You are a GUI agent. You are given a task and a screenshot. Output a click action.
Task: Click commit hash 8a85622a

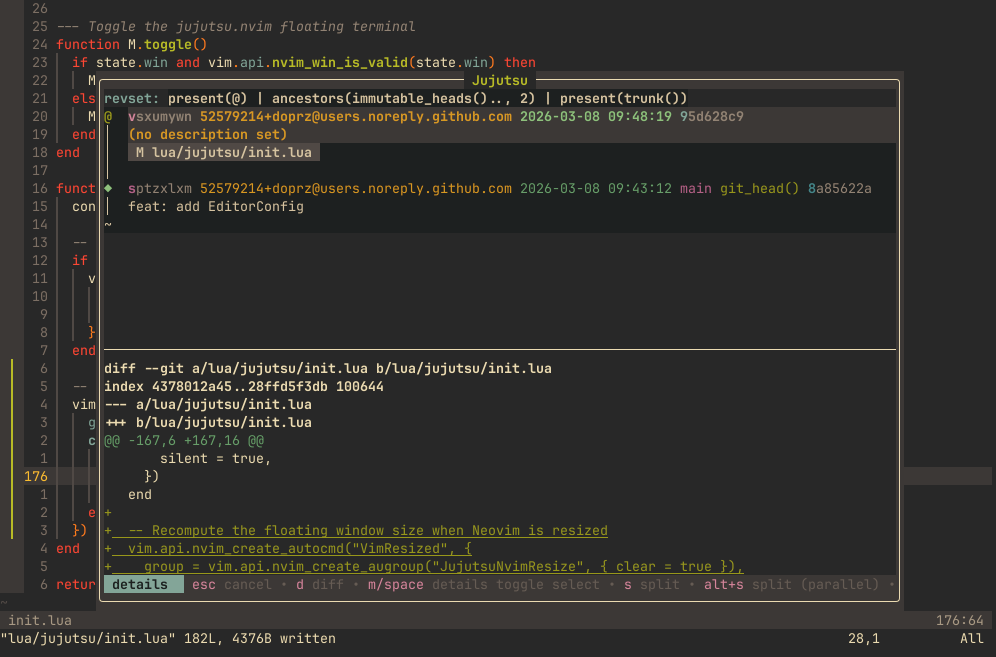[x=839, y=189]
